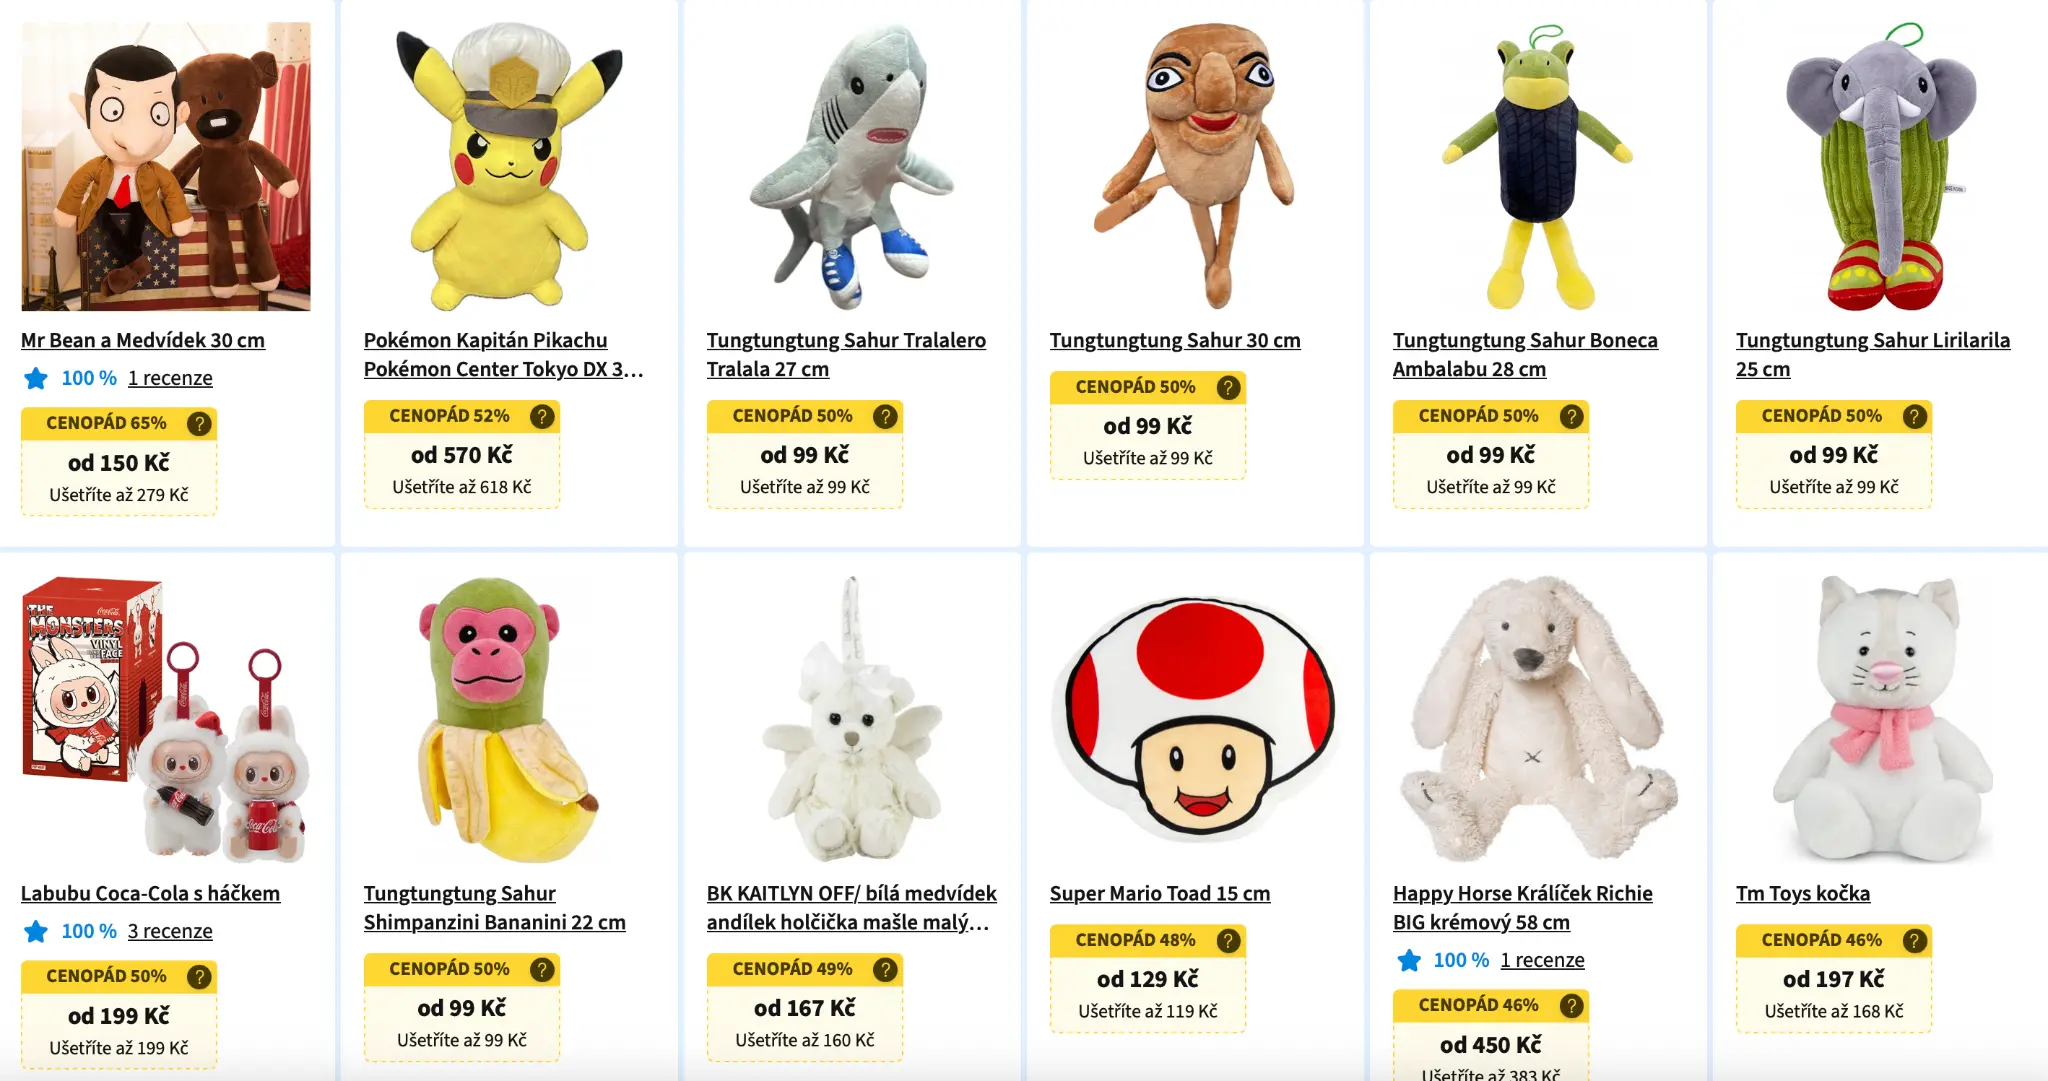Open the help icon on the Tm Toys kočka badge
Screen dimensions: 2048x1081
coord(1914,940)
